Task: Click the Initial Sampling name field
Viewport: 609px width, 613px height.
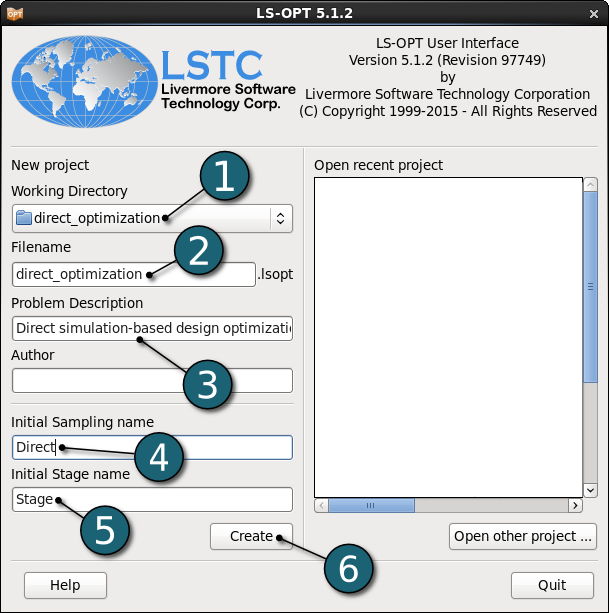Action: 152,447
